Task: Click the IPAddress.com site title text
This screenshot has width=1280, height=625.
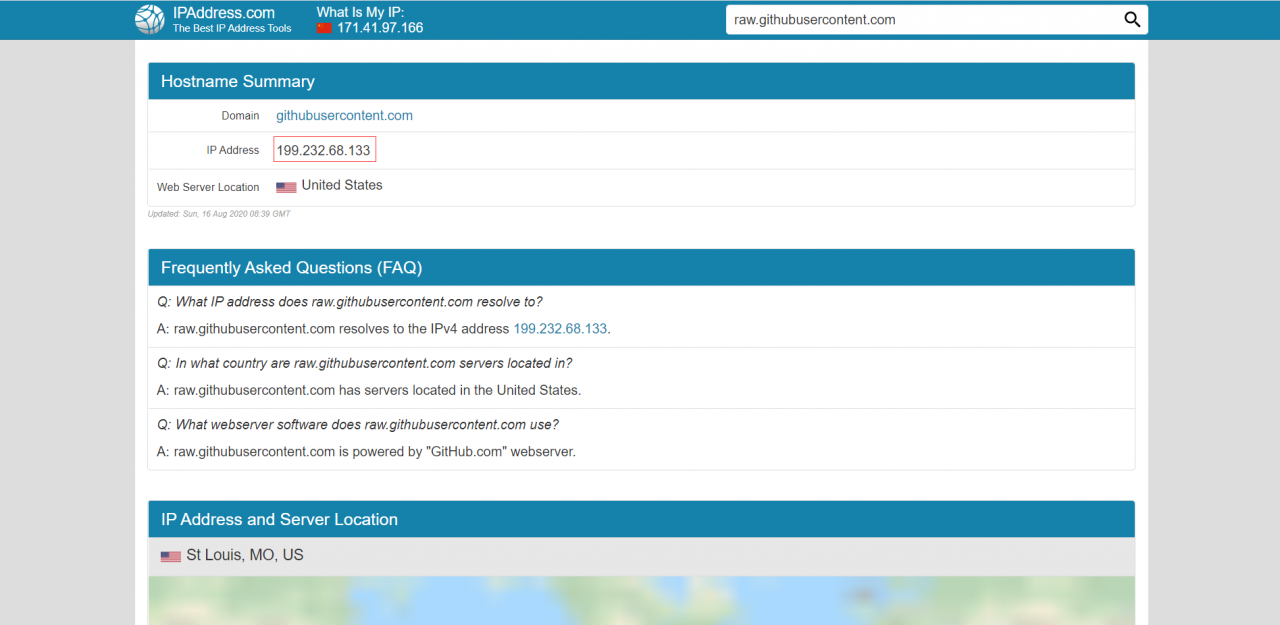Action: 223,13
